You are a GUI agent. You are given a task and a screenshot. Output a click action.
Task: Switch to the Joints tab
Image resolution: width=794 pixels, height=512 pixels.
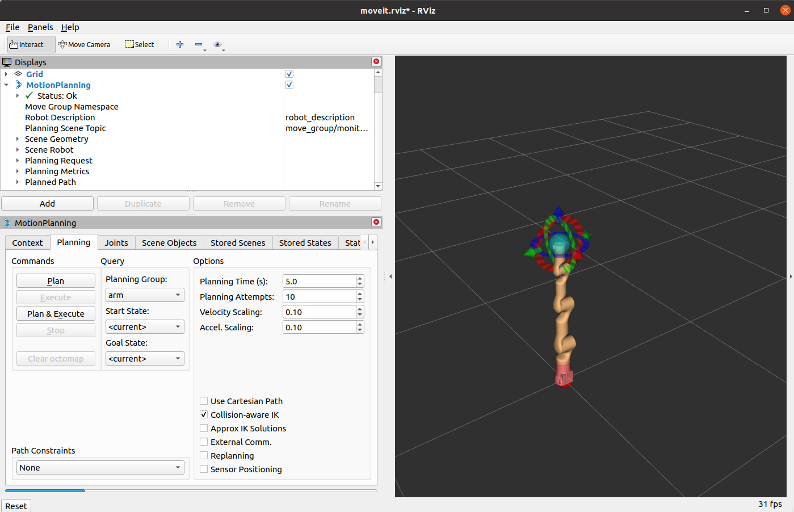[x=116, y=243]
